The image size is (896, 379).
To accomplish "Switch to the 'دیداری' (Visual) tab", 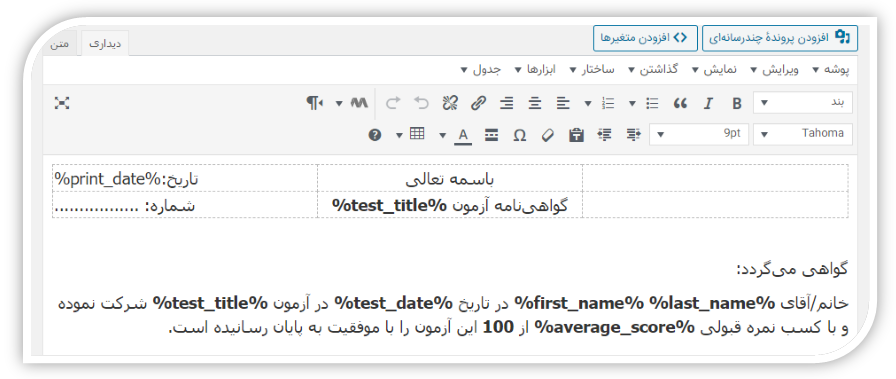I will (x=105, y=43).
